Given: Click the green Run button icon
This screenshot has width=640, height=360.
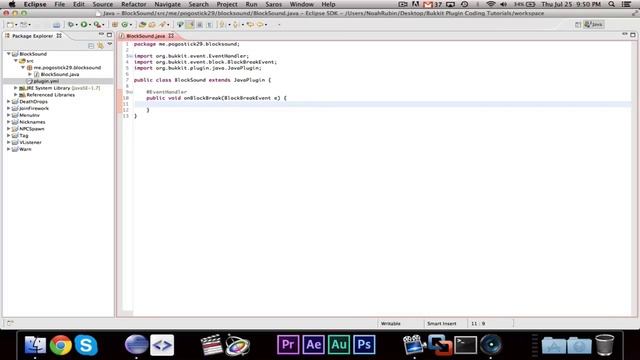Looking at the screenshot, I should pos(84,24).
